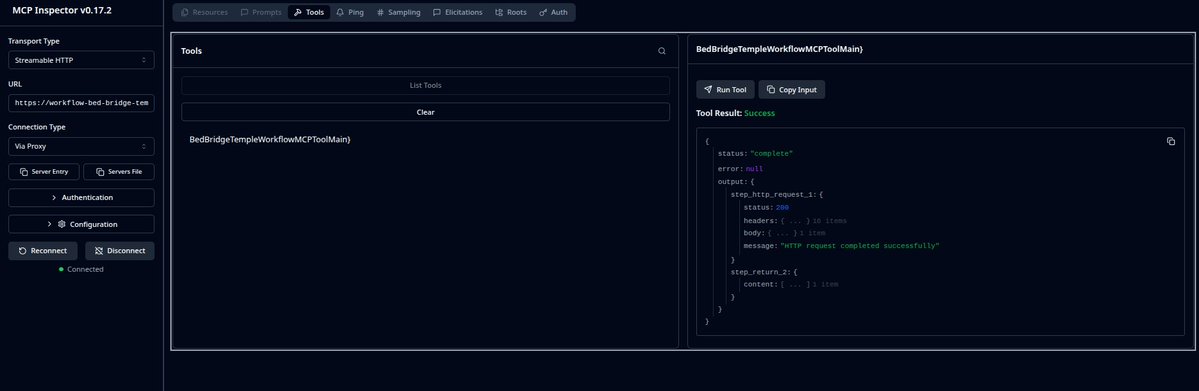Click the search icon in Tools panel

coord(661,51)
